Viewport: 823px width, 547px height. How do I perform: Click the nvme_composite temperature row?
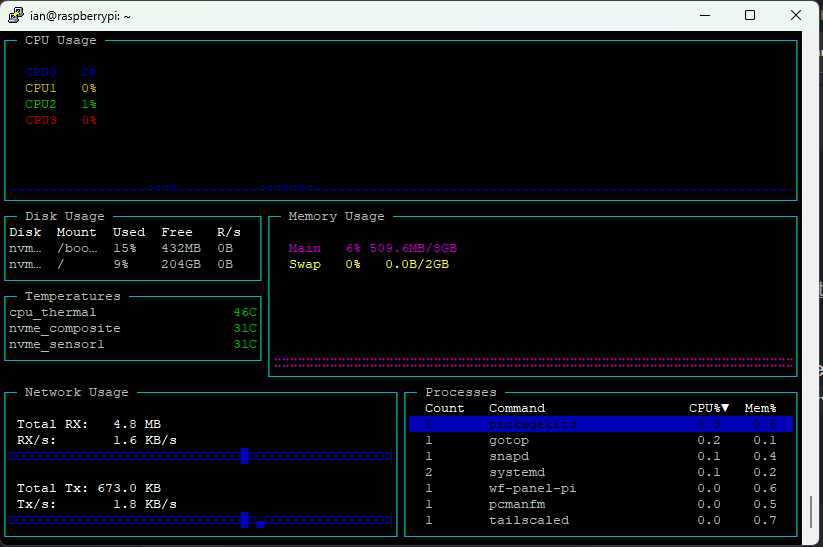[x=133, y=328]
